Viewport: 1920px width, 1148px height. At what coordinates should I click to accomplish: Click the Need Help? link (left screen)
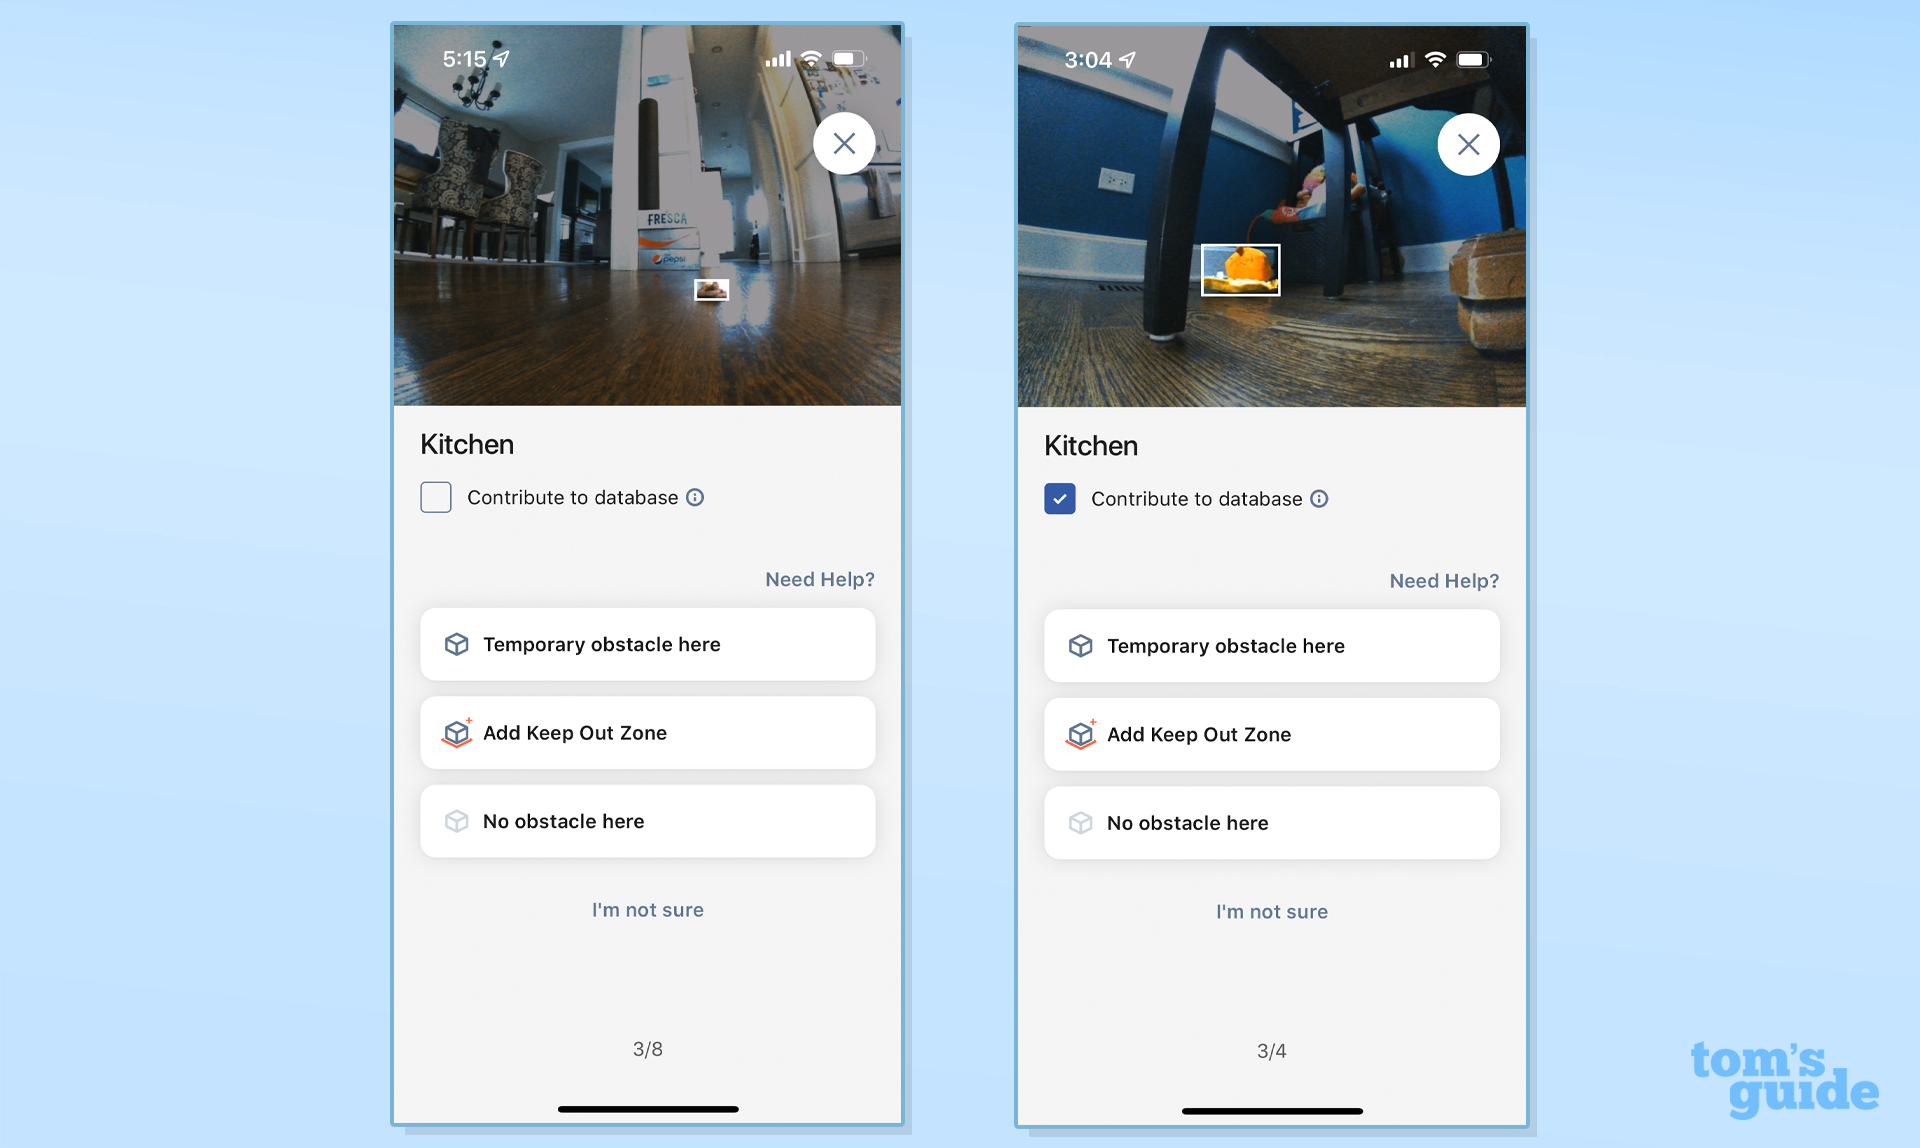(820, 579)
